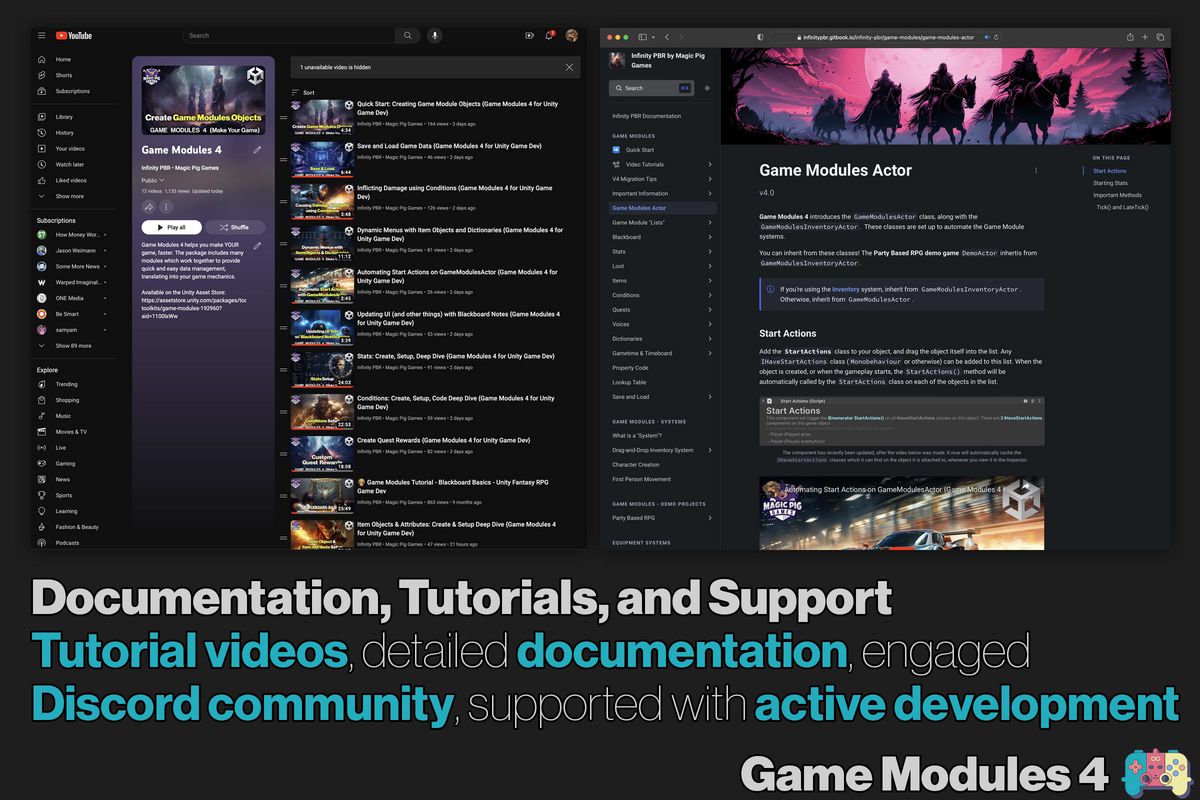This screenshot has width=1200, height=800.
Task: Dismiss the unavailable video hidden notice
Action: (569, 67)
